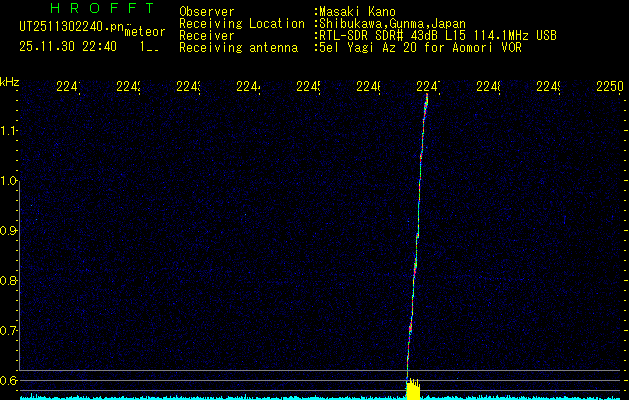Image resolution: width=629 pixels, height=400 pixels.
Task: Click the 1.0 frequency axis tick
Action: tap(9, 181)
